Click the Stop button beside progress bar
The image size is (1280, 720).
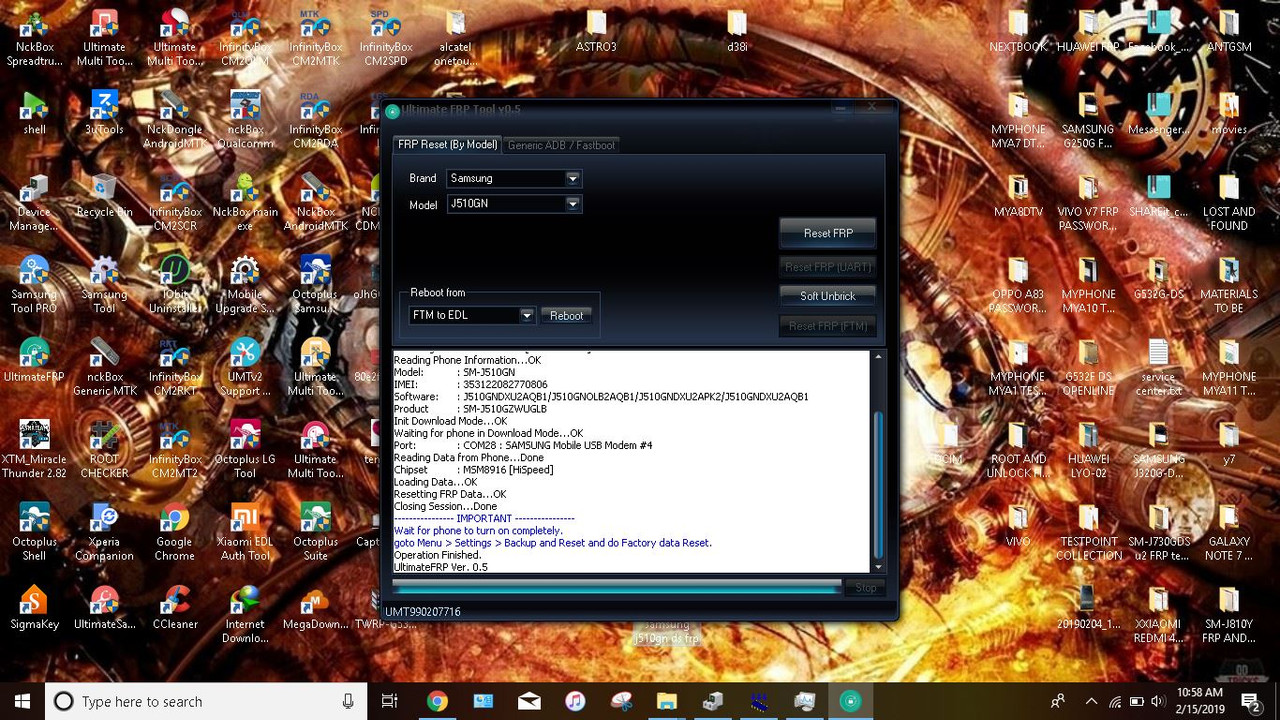click(866, 588)
